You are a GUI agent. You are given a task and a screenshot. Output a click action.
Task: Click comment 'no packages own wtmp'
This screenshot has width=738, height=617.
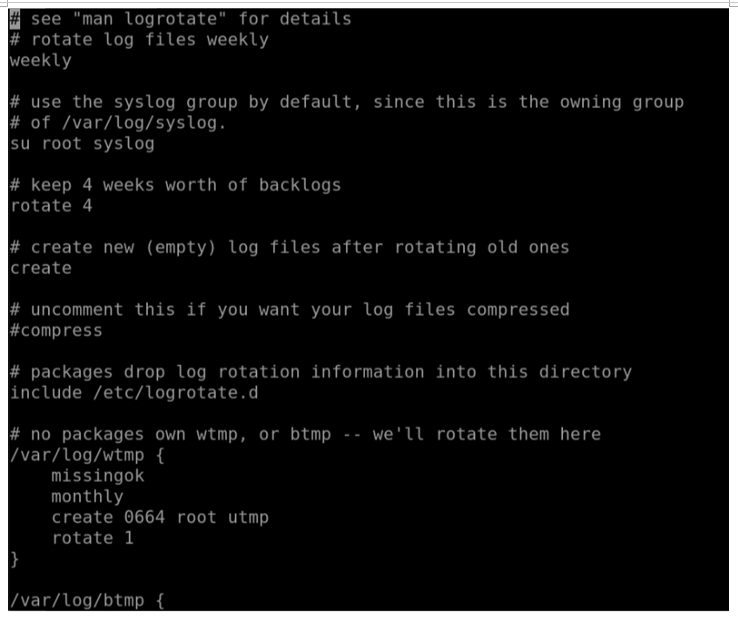305,434
